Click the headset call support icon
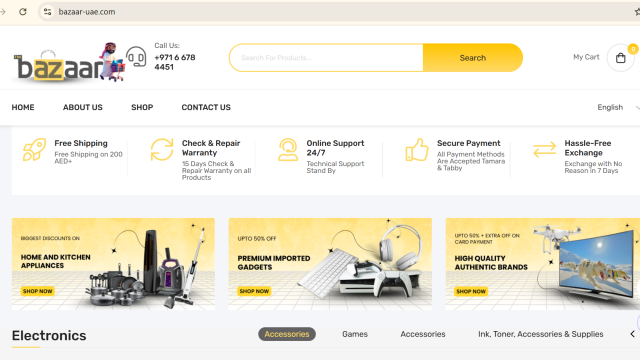640x360 pixels. pos(136,57)
